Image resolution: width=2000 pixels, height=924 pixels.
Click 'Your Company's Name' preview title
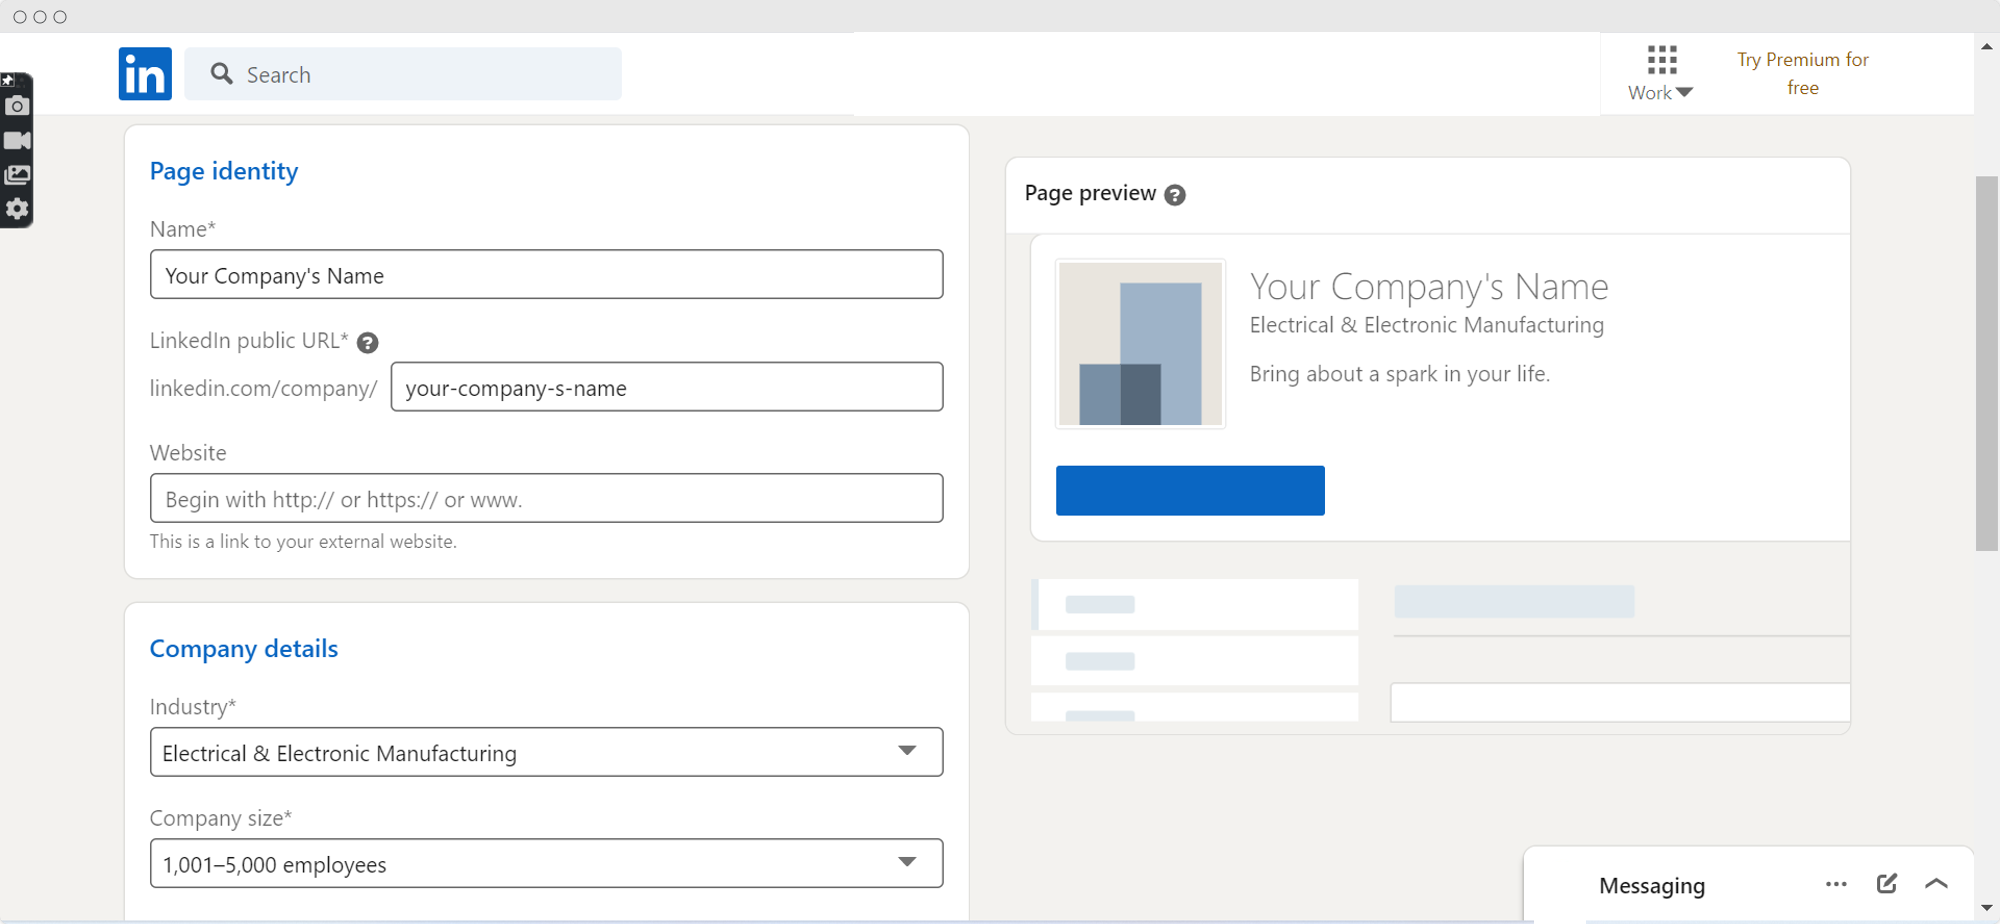coord(1429,287)
